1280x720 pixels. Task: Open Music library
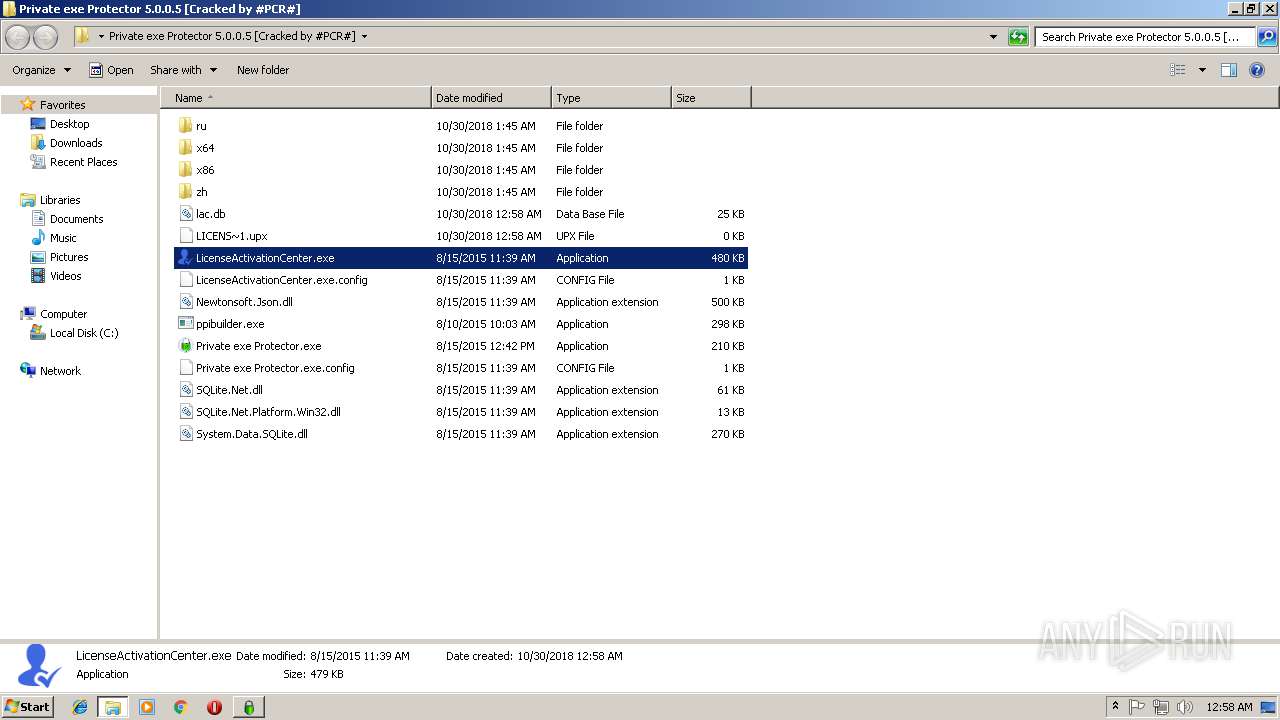(63, 238)
